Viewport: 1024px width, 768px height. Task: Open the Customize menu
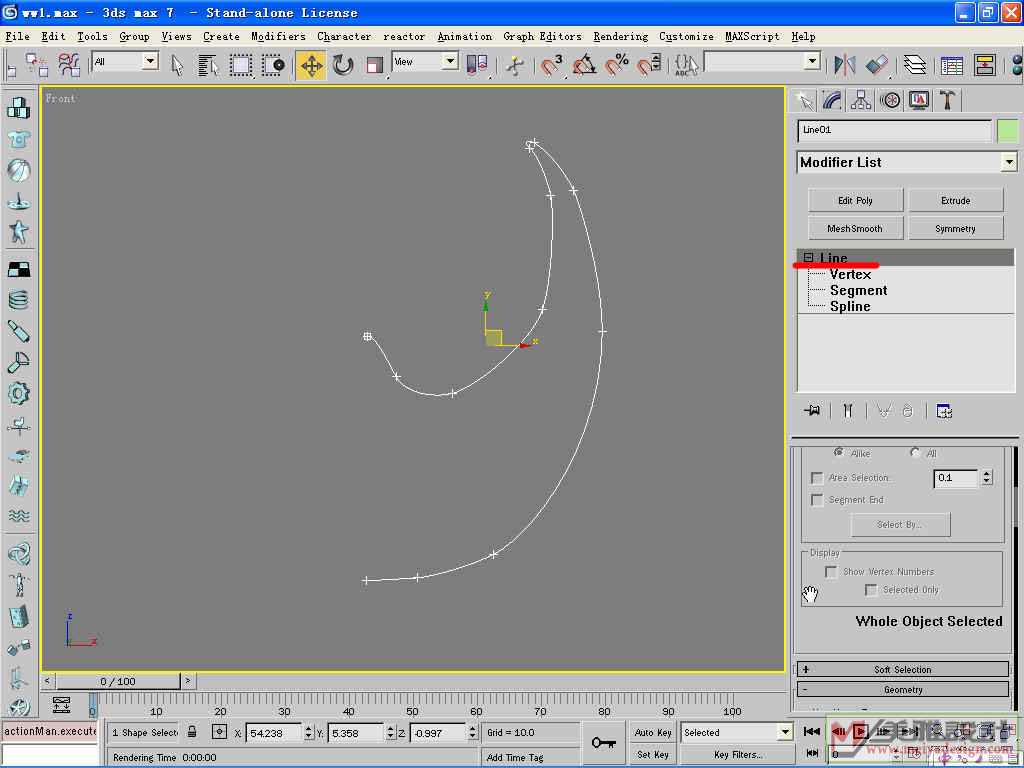[686, 37]
